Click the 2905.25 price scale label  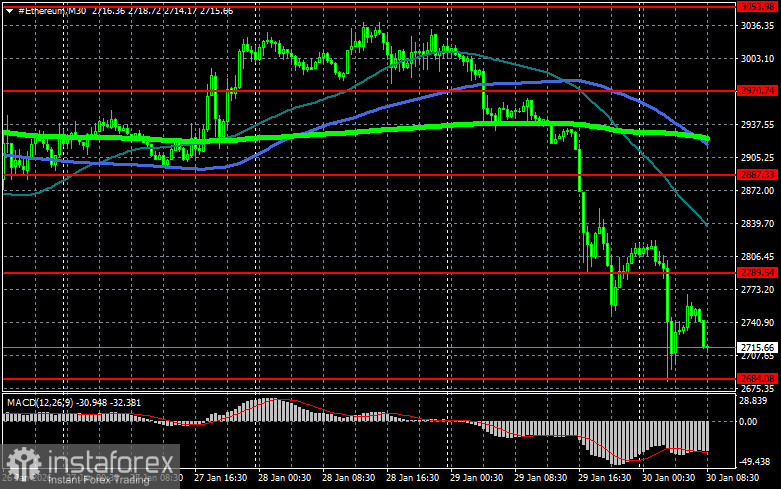(x=757, y=157)
